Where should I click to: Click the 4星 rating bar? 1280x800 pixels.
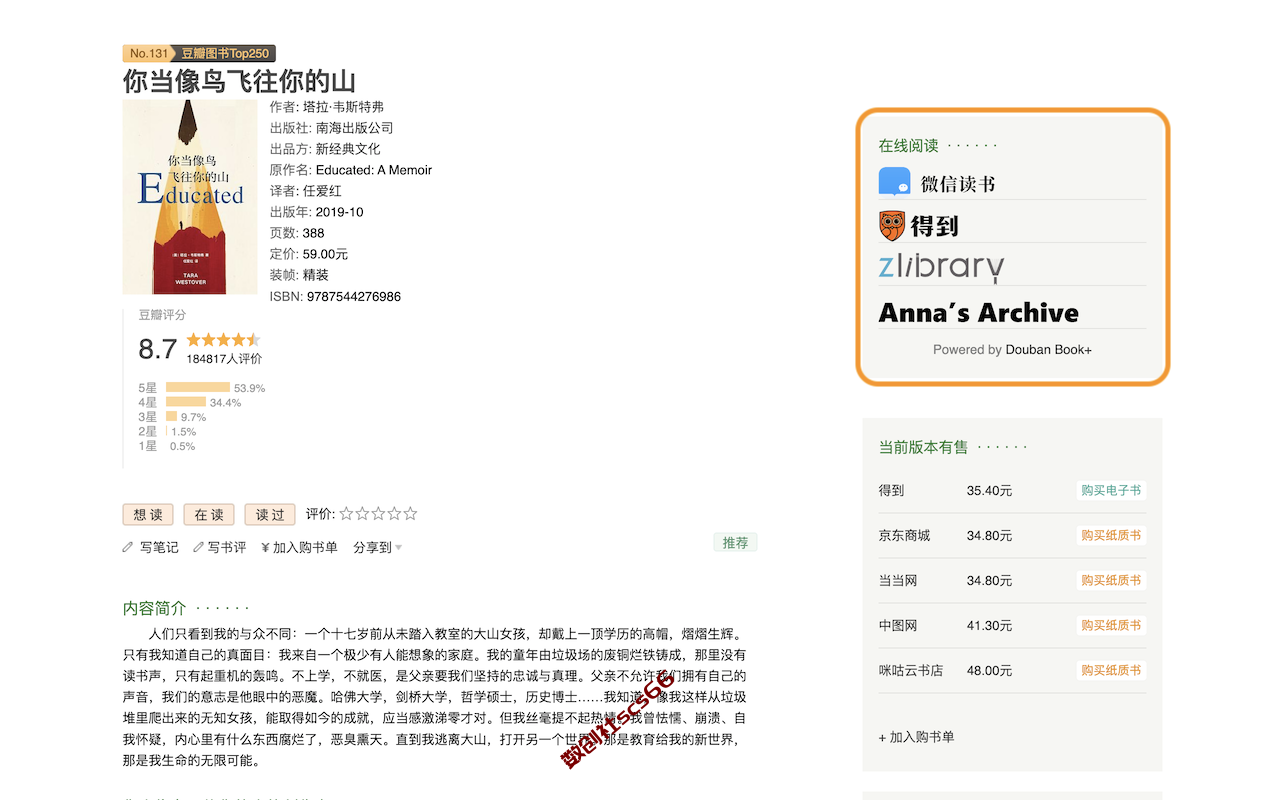pos(186,402)
